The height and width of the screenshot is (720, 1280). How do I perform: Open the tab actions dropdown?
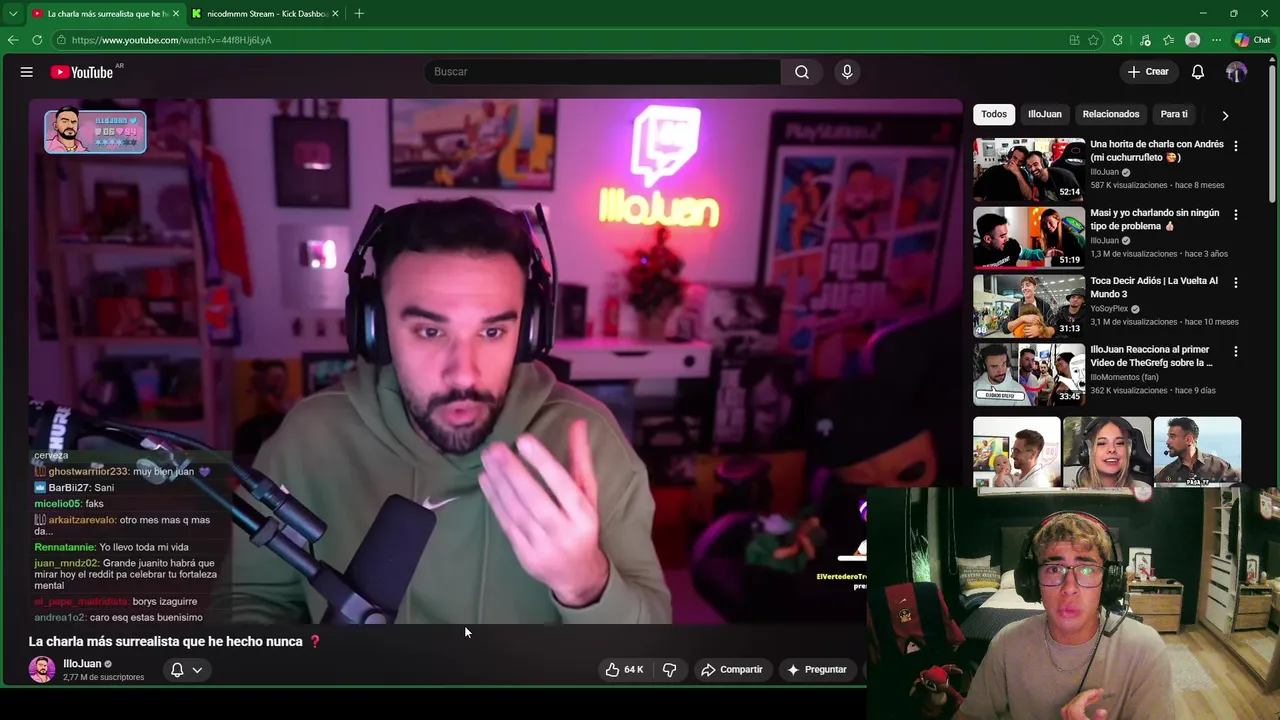[x=13, y=14]
